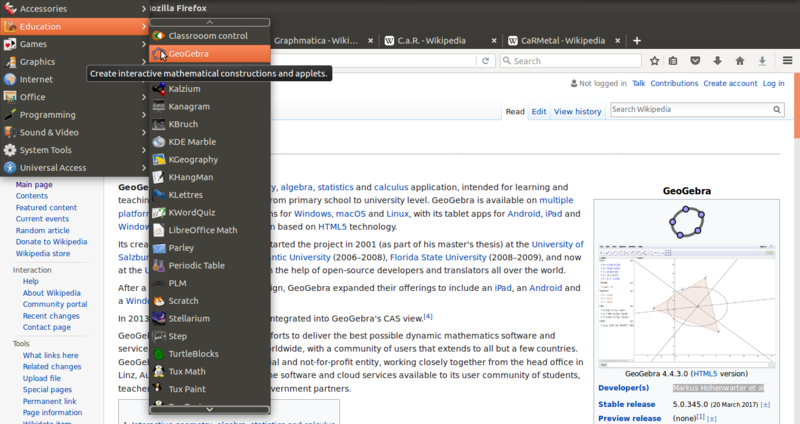Follow the Create account link
The width and height of the screenshot is (800, 424).
click(x=730, y=83)
